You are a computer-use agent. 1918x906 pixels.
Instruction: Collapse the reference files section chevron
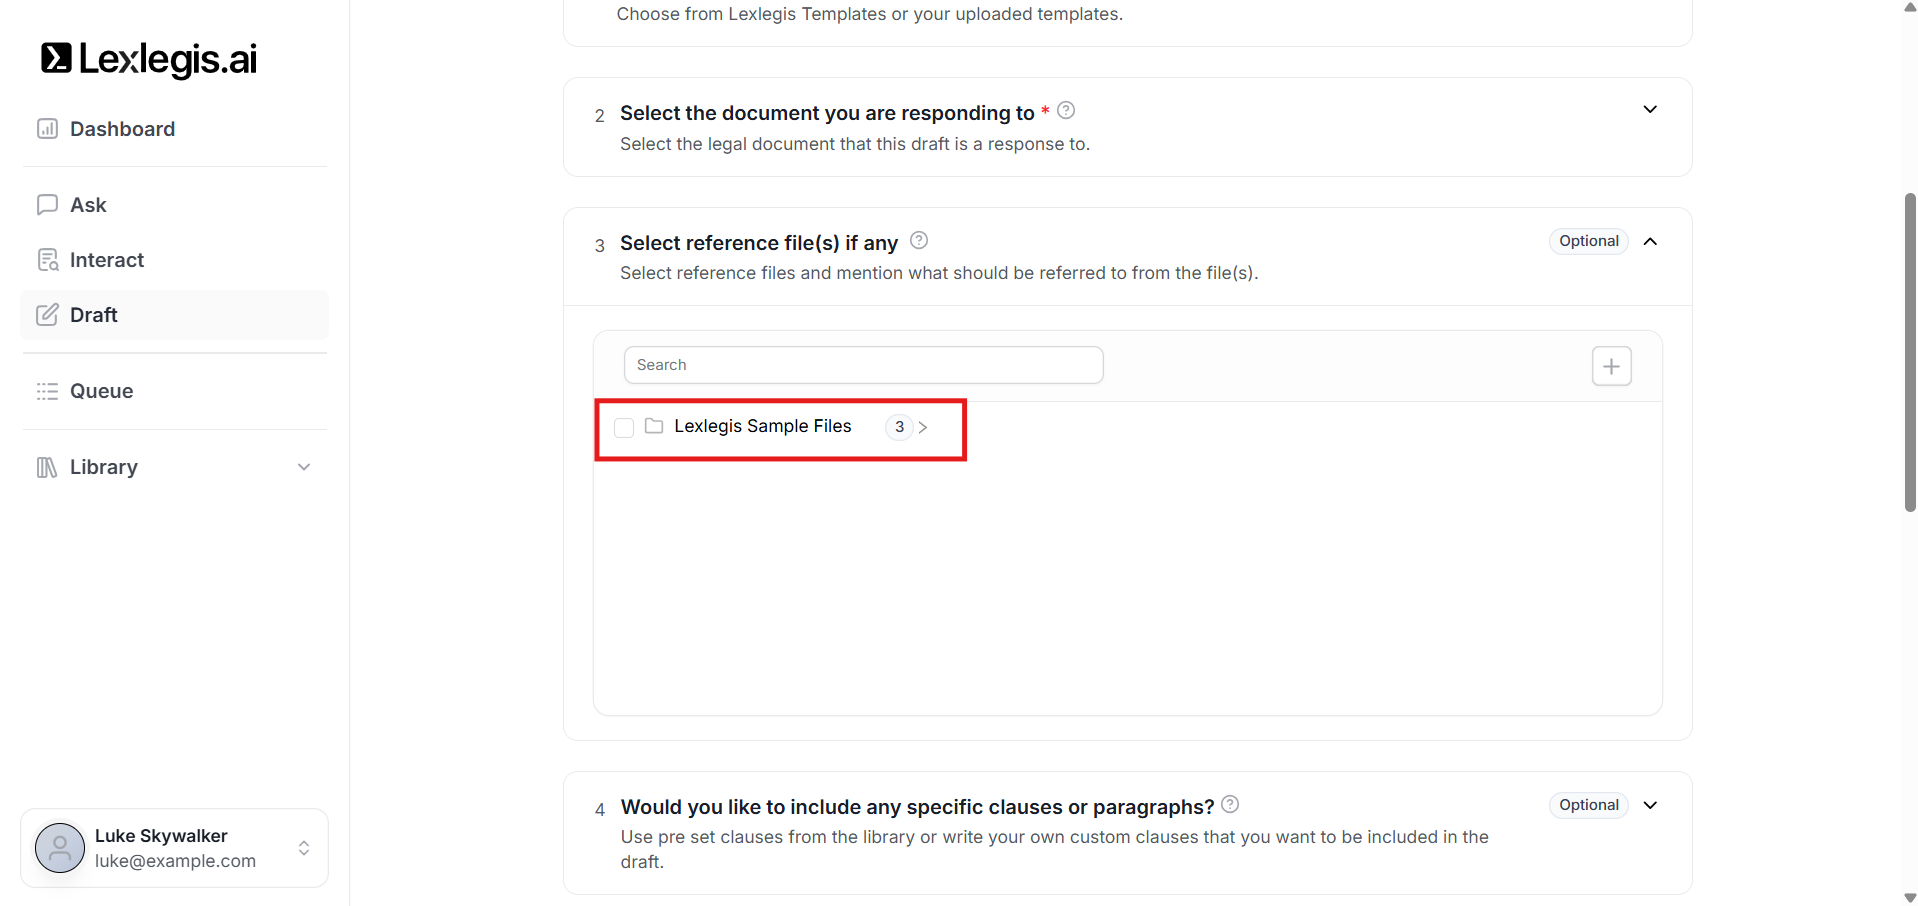click(1650, 241)
